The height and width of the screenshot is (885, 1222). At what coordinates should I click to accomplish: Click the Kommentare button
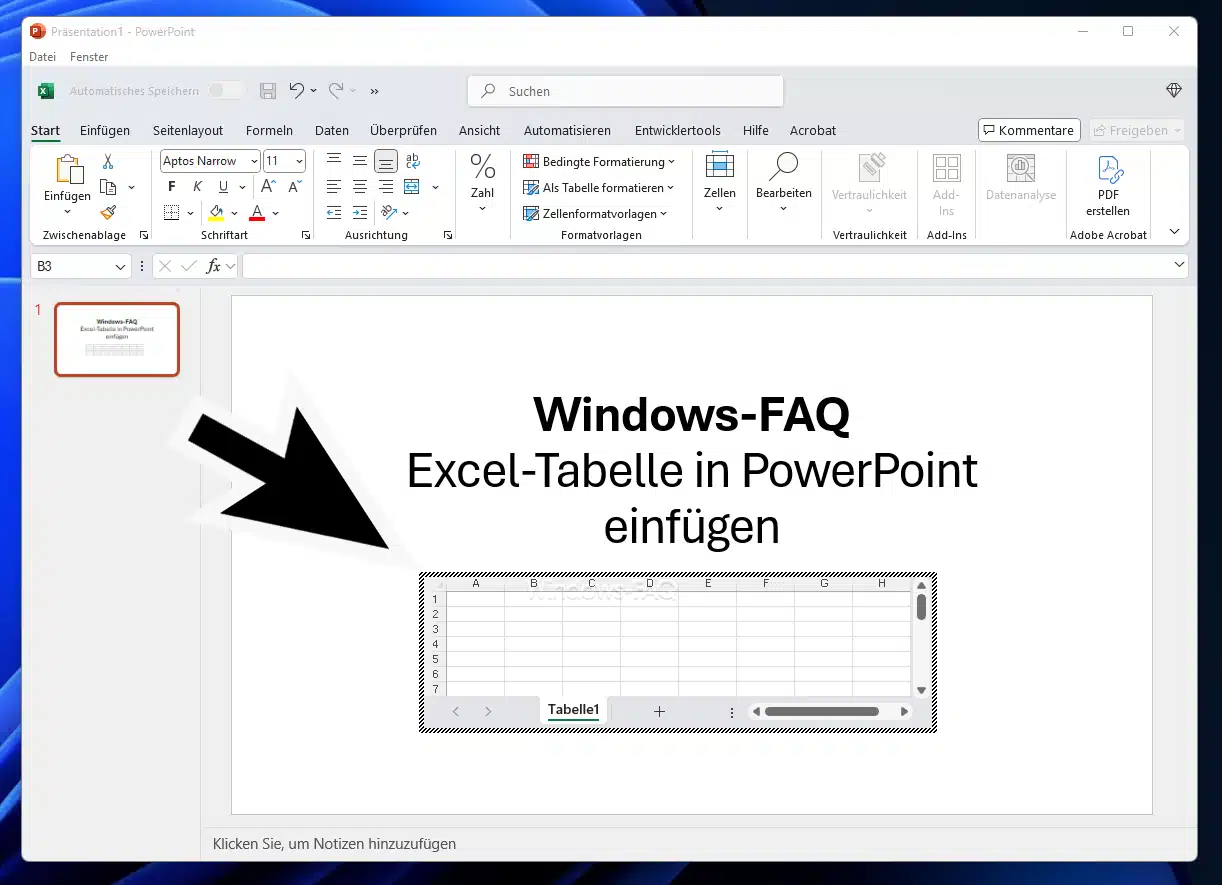coord(1028,130)
